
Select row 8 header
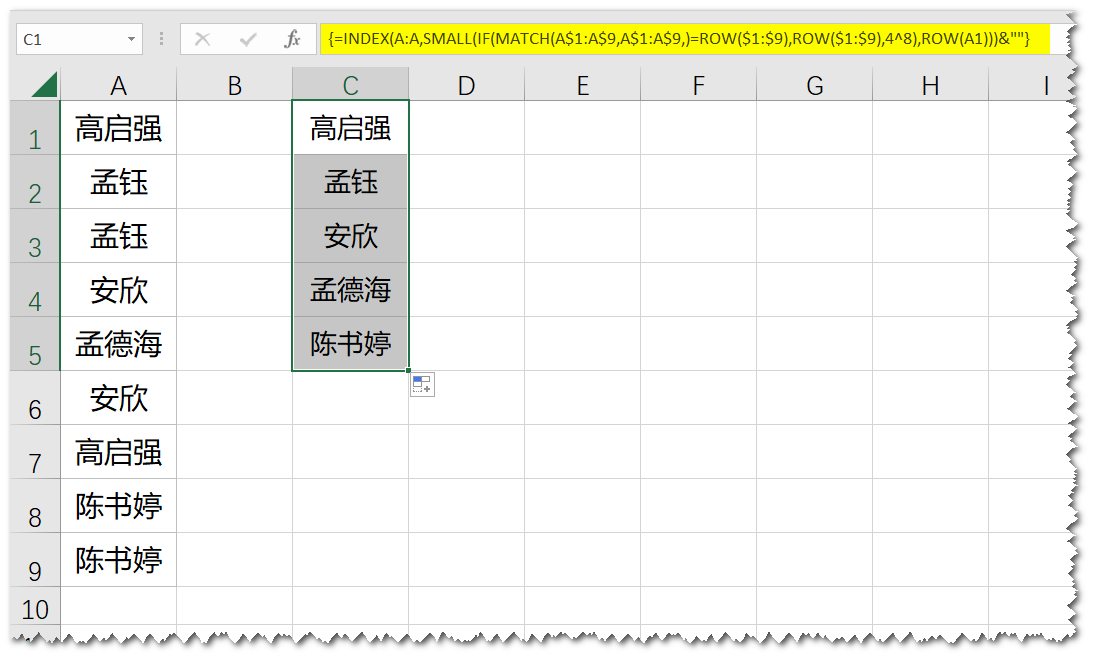[x=35, y=506]
